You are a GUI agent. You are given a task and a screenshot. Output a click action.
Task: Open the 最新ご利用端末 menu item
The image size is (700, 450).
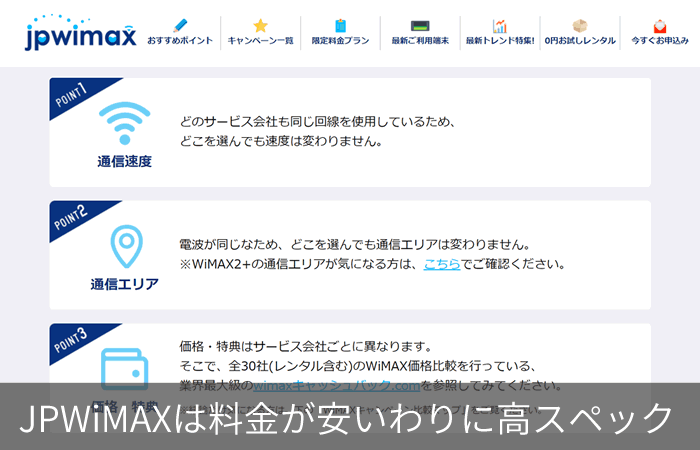pyautogui.click(x=420, y=41)
